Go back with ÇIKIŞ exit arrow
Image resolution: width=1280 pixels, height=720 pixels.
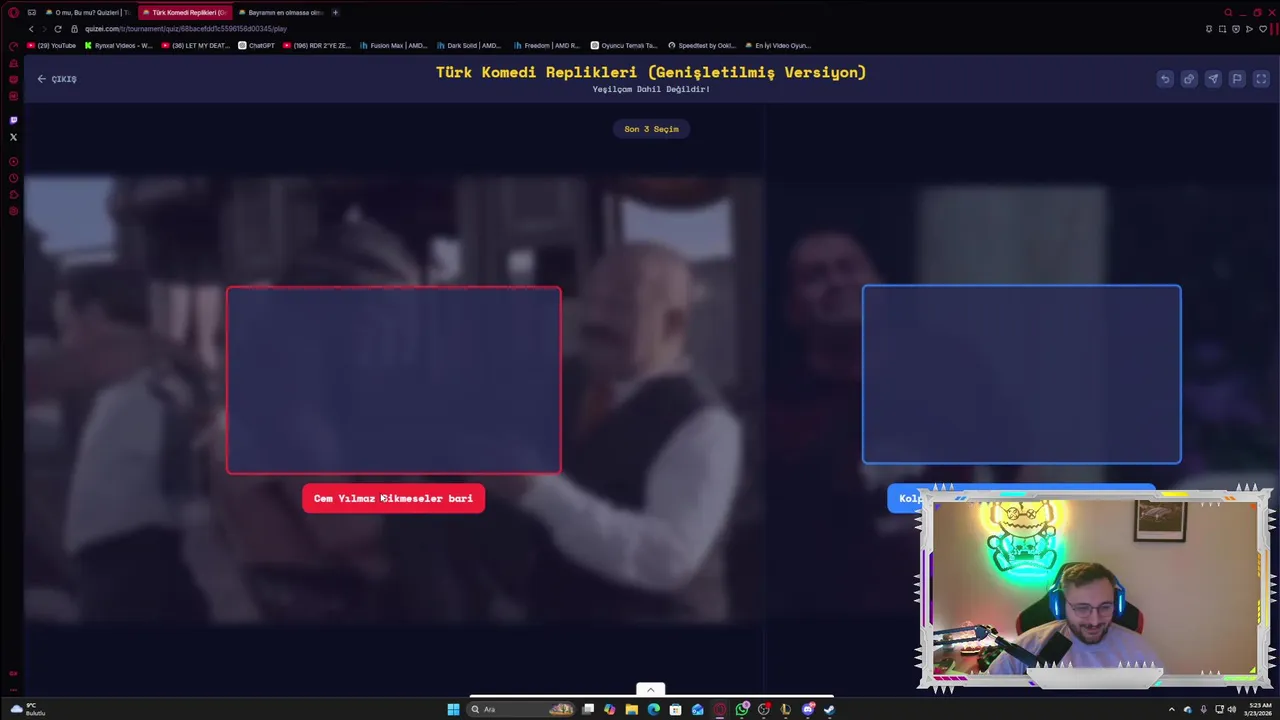click(57, 79)
